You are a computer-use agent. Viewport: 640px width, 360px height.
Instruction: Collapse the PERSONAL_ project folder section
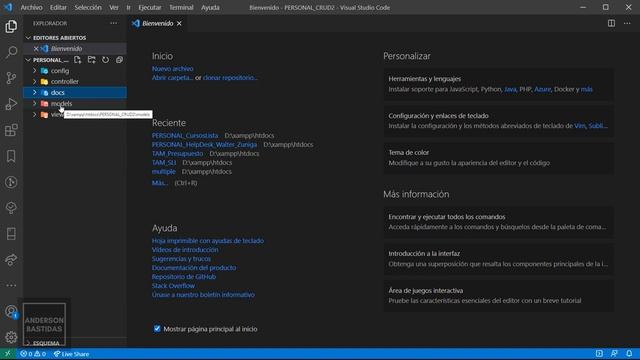47,60
